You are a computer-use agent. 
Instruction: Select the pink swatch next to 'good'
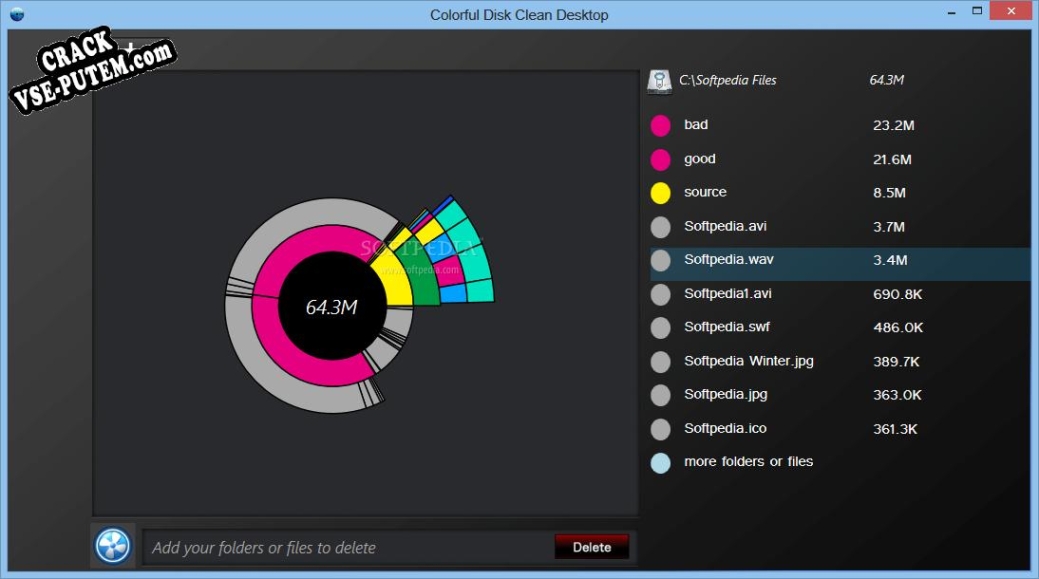point(661,160)
